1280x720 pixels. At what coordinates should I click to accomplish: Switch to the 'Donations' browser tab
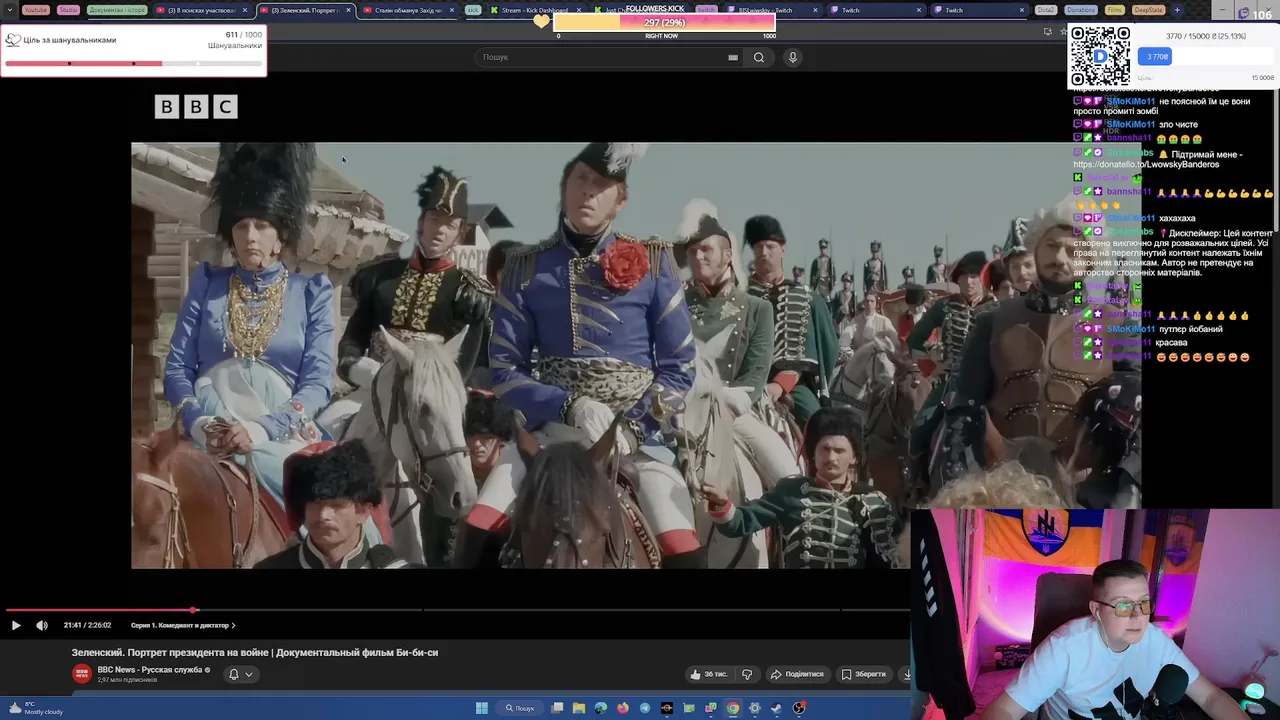tap(1081, 10)
